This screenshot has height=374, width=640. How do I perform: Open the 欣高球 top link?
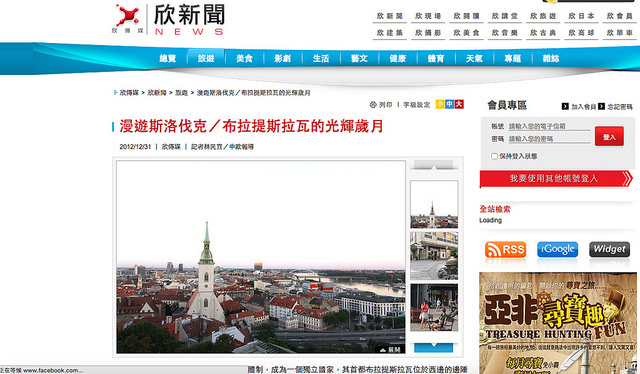[581, 33]
